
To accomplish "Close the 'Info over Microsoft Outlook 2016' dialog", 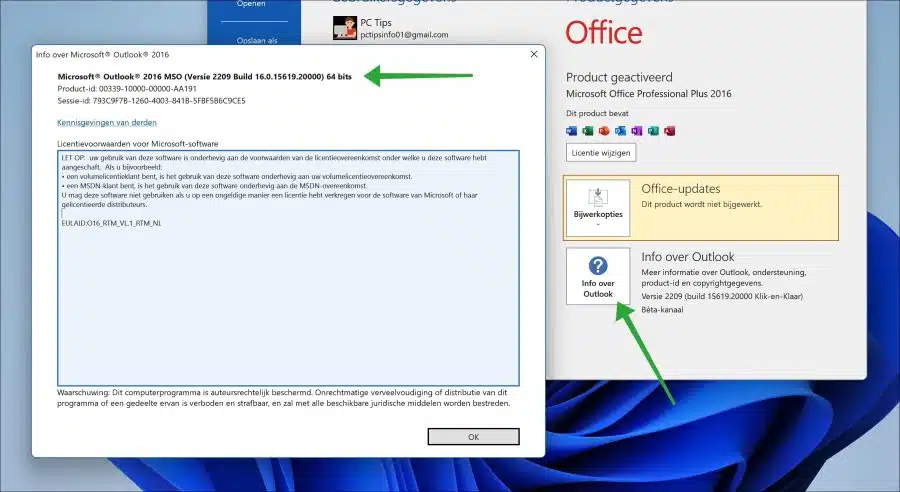I will [534, 54].
